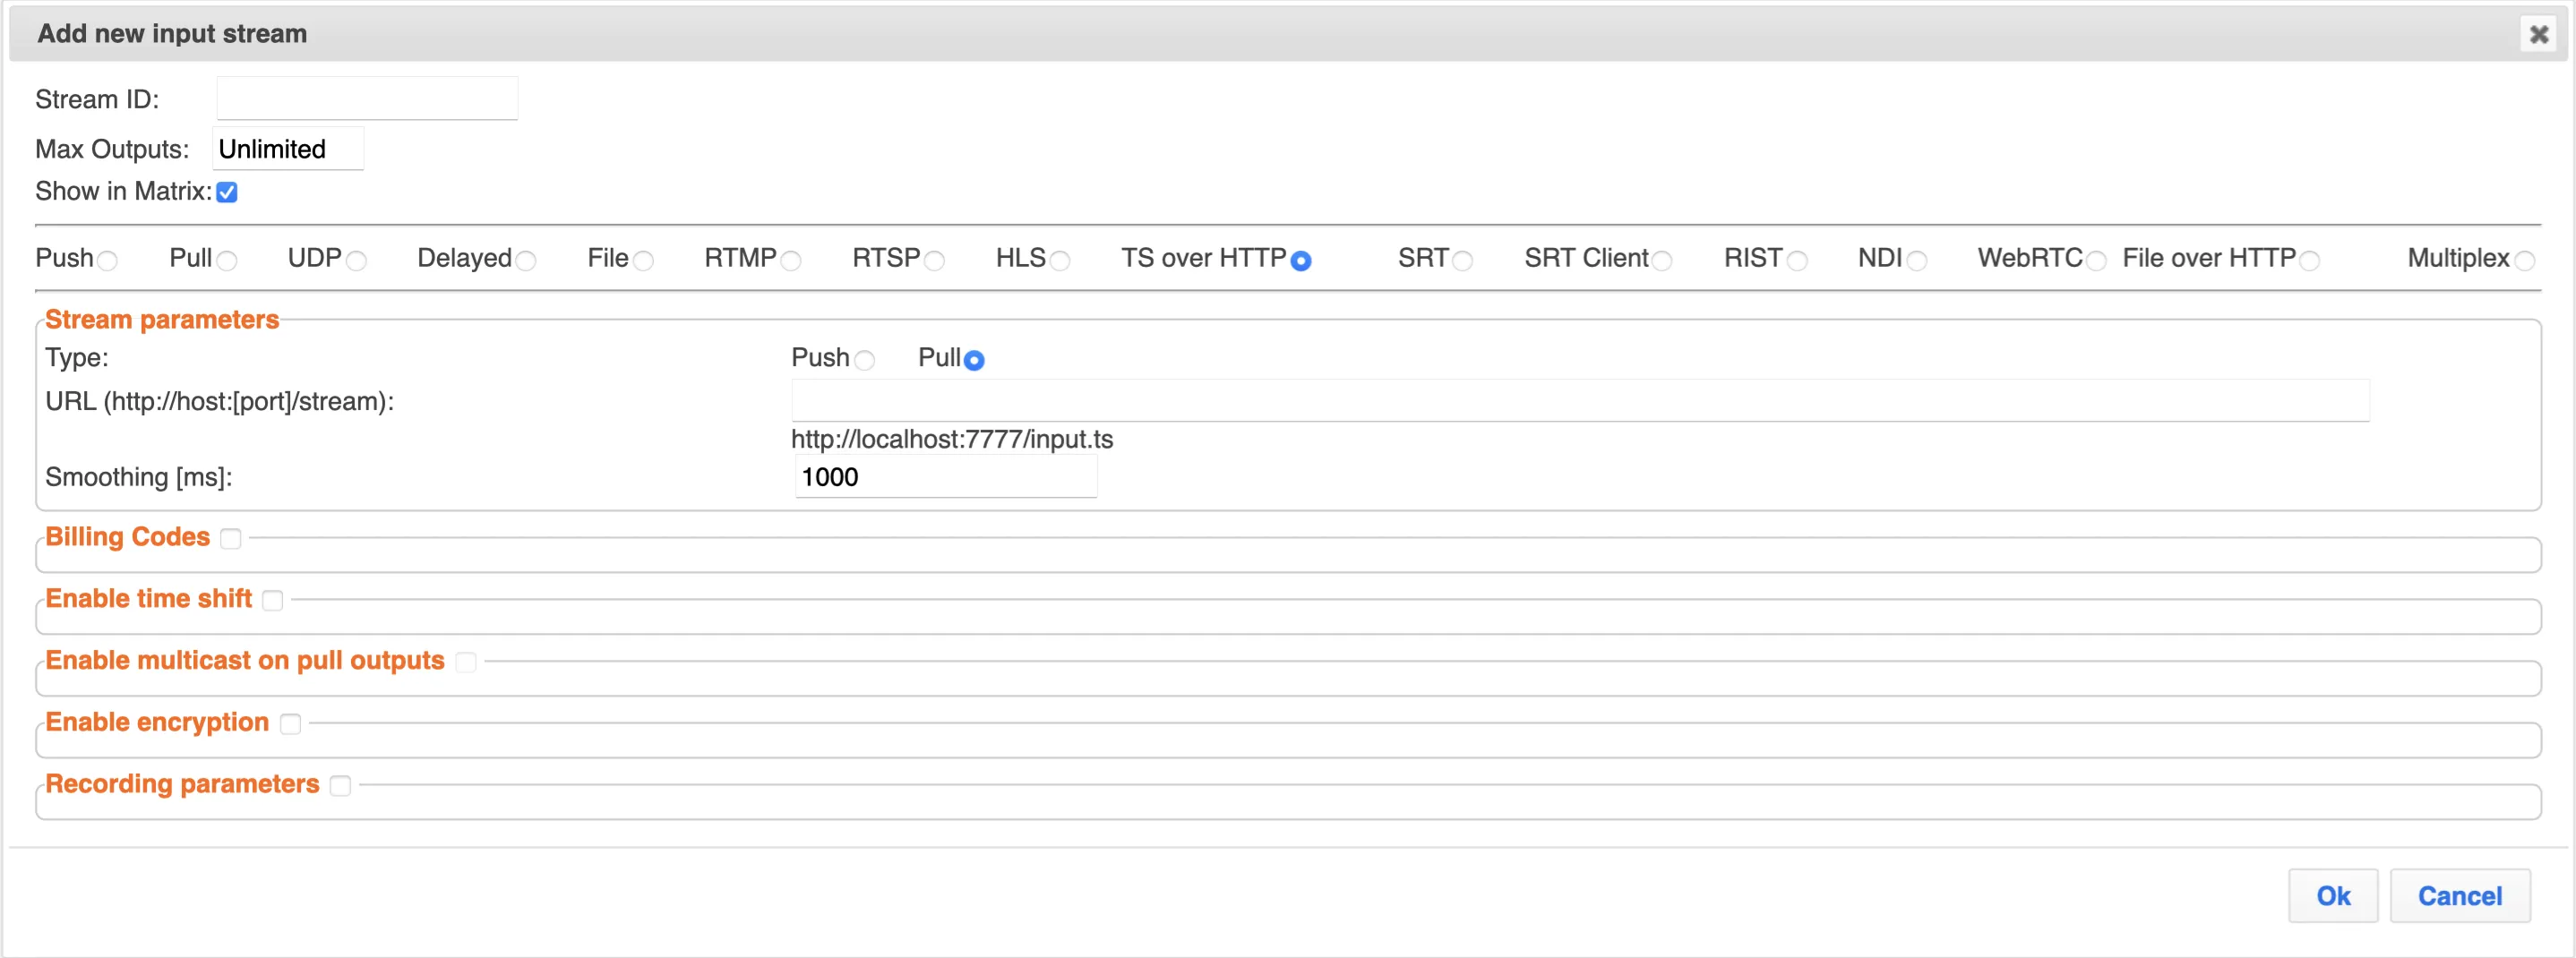2576x958 pixels.
Task: Enable the Billing Codes checkbox
Action: (231, 539)
